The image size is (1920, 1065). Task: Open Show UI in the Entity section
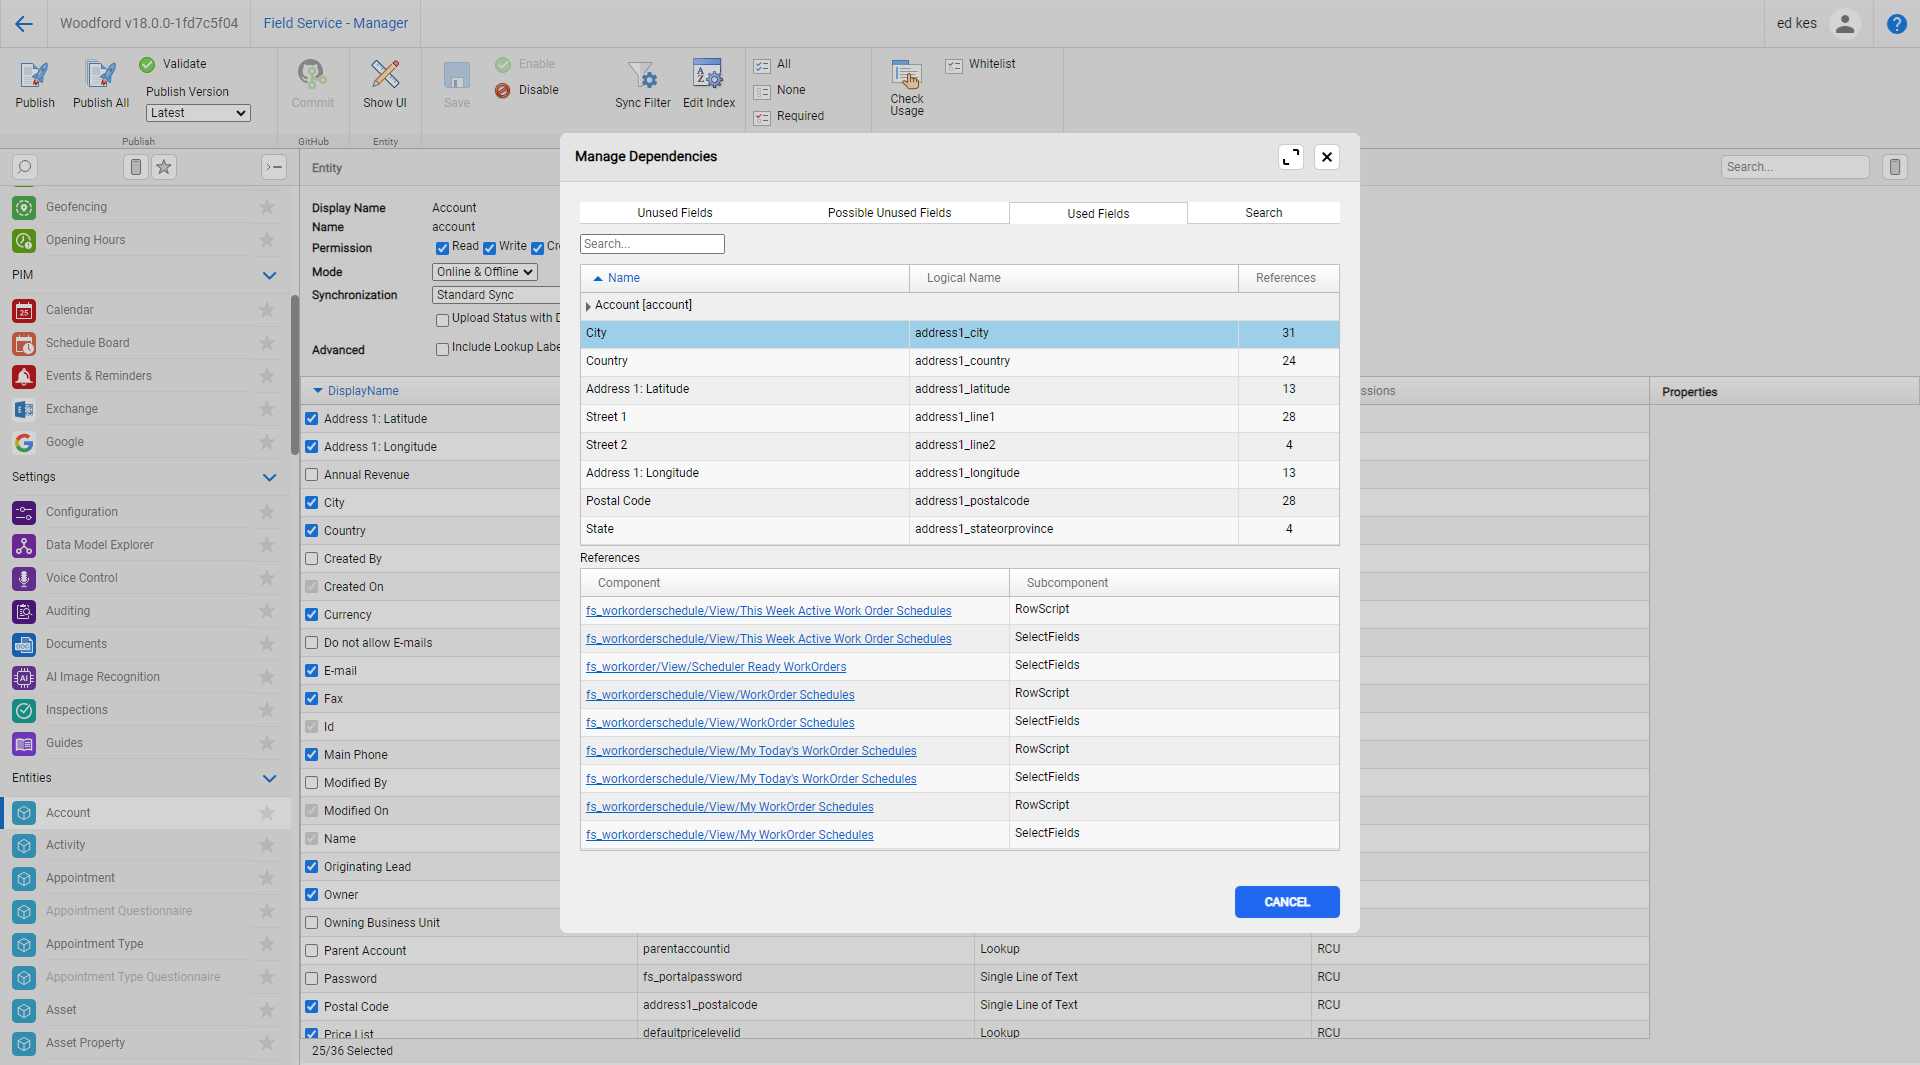pyautogui.click(x=385, y=84)
